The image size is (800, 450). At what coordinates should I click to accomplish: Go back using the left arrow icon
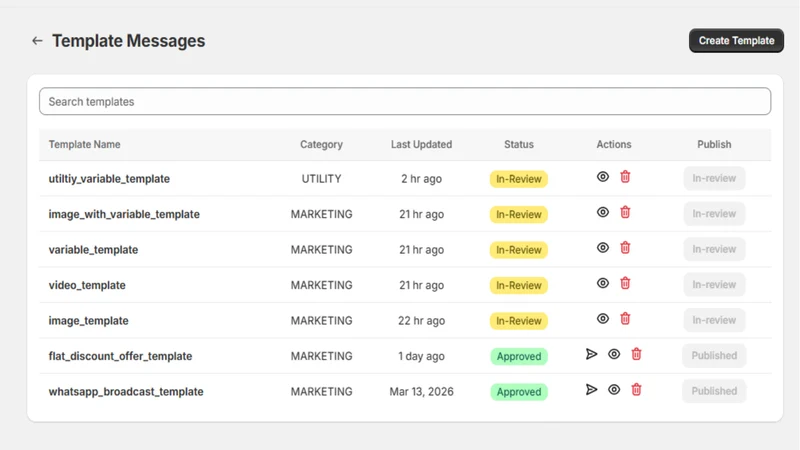coord(37,41)
